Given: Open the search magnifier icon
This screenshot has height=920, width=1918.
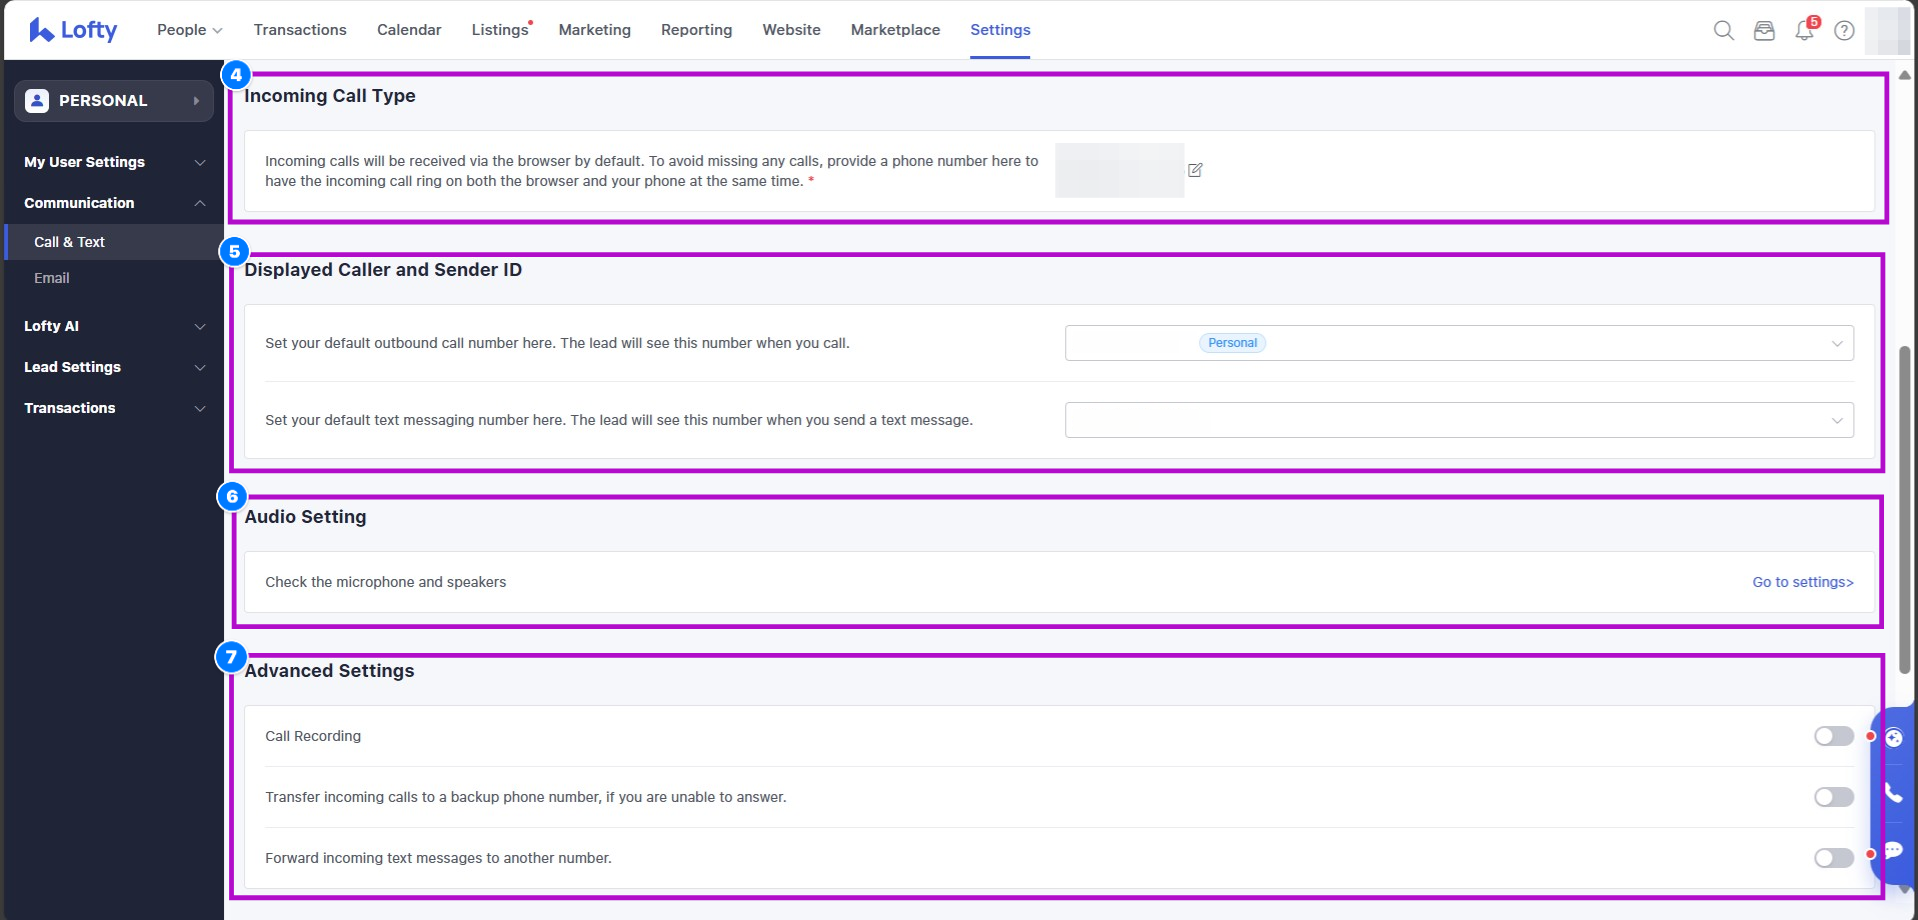Looking at the screenshot, I should [1723, 30].
